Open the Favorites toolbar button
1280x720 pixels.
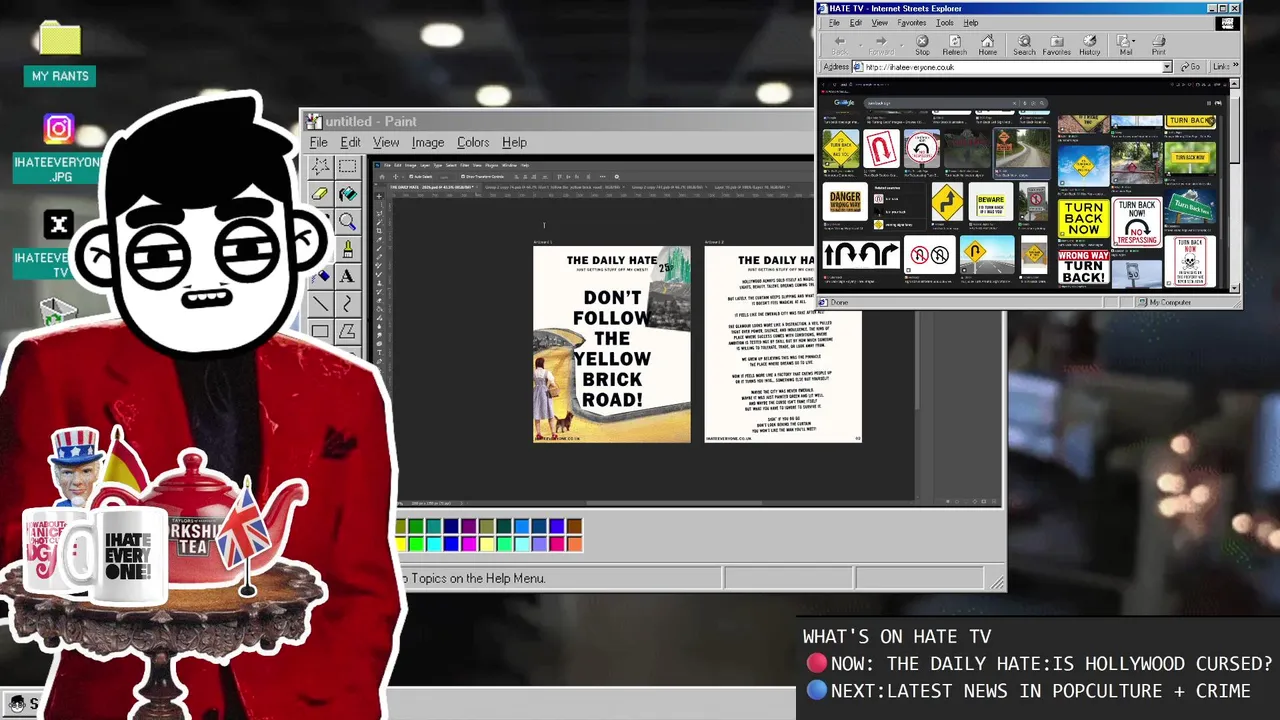point(1057,45)
